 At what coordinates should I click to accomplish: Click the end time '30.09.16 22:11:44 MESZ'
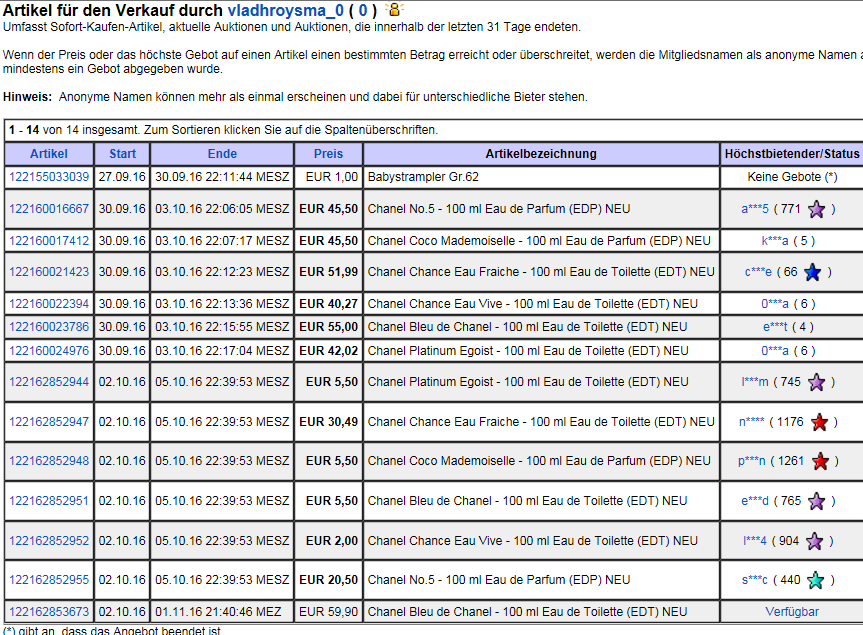(x=222, y=177)
